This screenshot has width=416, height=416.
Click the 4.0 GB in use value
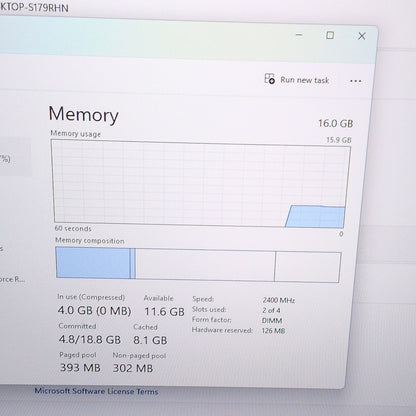[75, 310]
